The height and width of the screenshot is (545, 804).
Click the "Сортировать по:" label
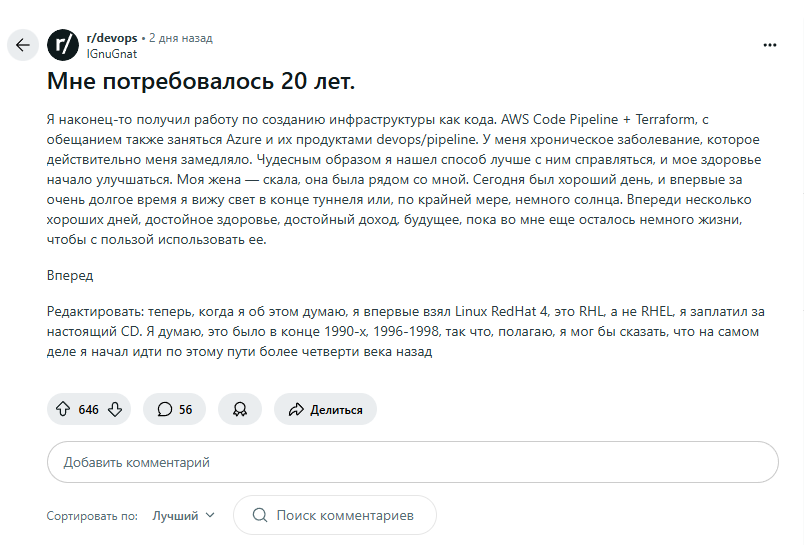(x=92, y=516)
